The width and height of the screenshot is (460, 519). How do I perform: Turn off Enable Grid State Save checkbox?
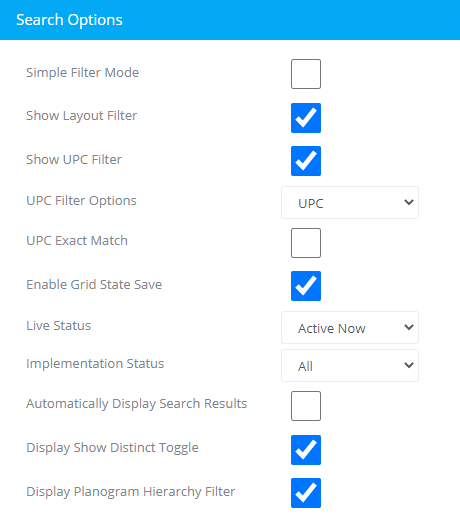[x=306, y=286]
